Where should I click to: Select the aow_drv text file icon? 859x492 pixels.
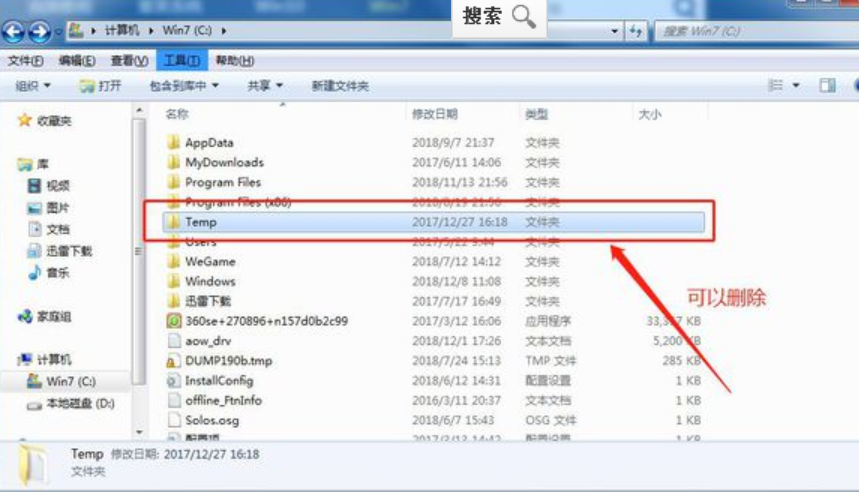click(174, 341)
